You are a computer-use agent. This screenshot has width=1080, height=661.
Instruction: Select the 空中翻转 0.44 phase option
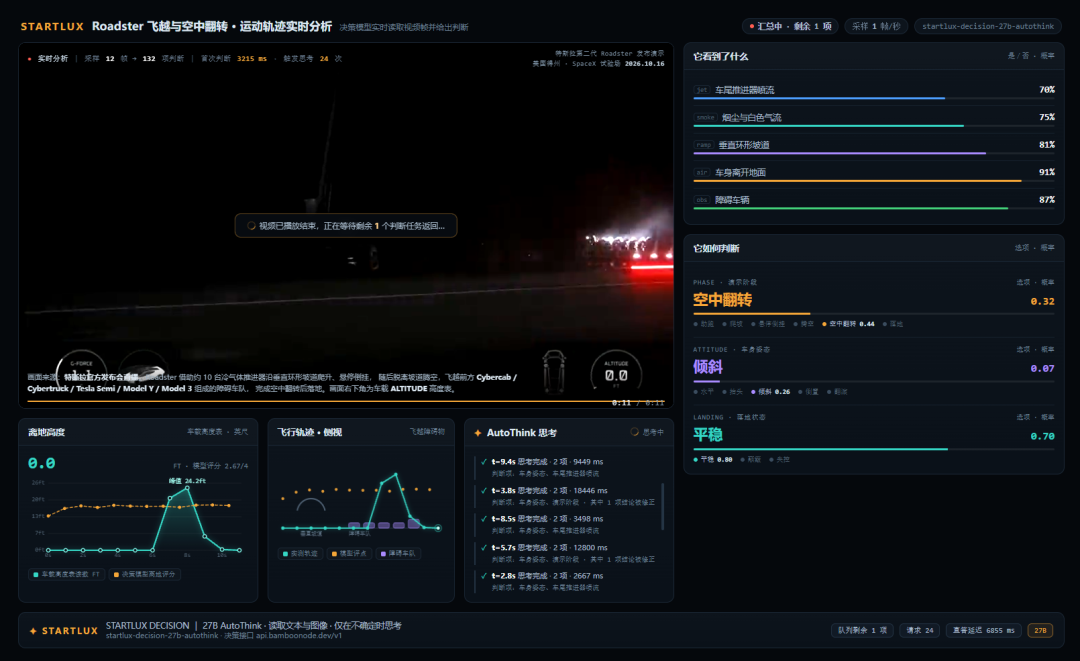coord(848,324)
